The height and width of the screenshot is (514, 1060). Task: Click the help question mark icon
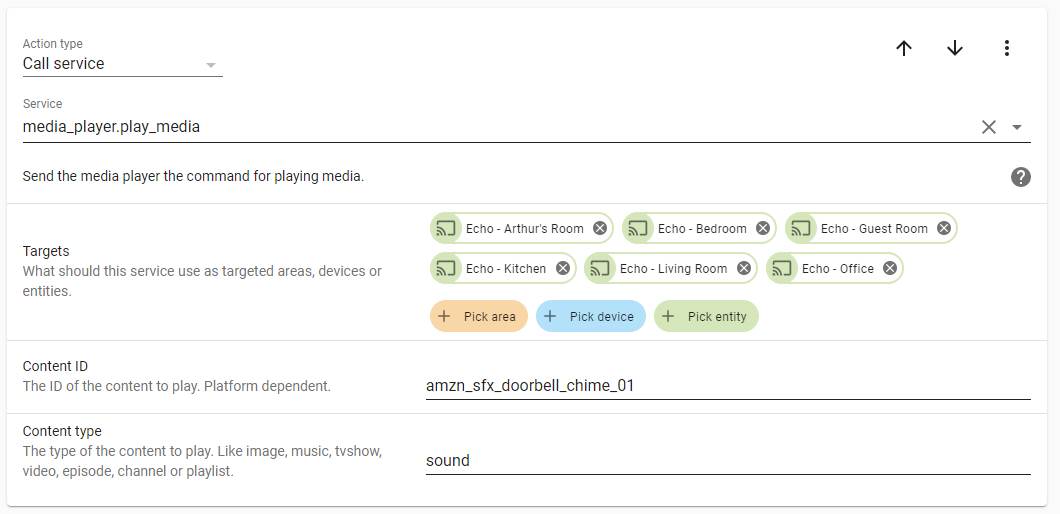[1020, 177]
